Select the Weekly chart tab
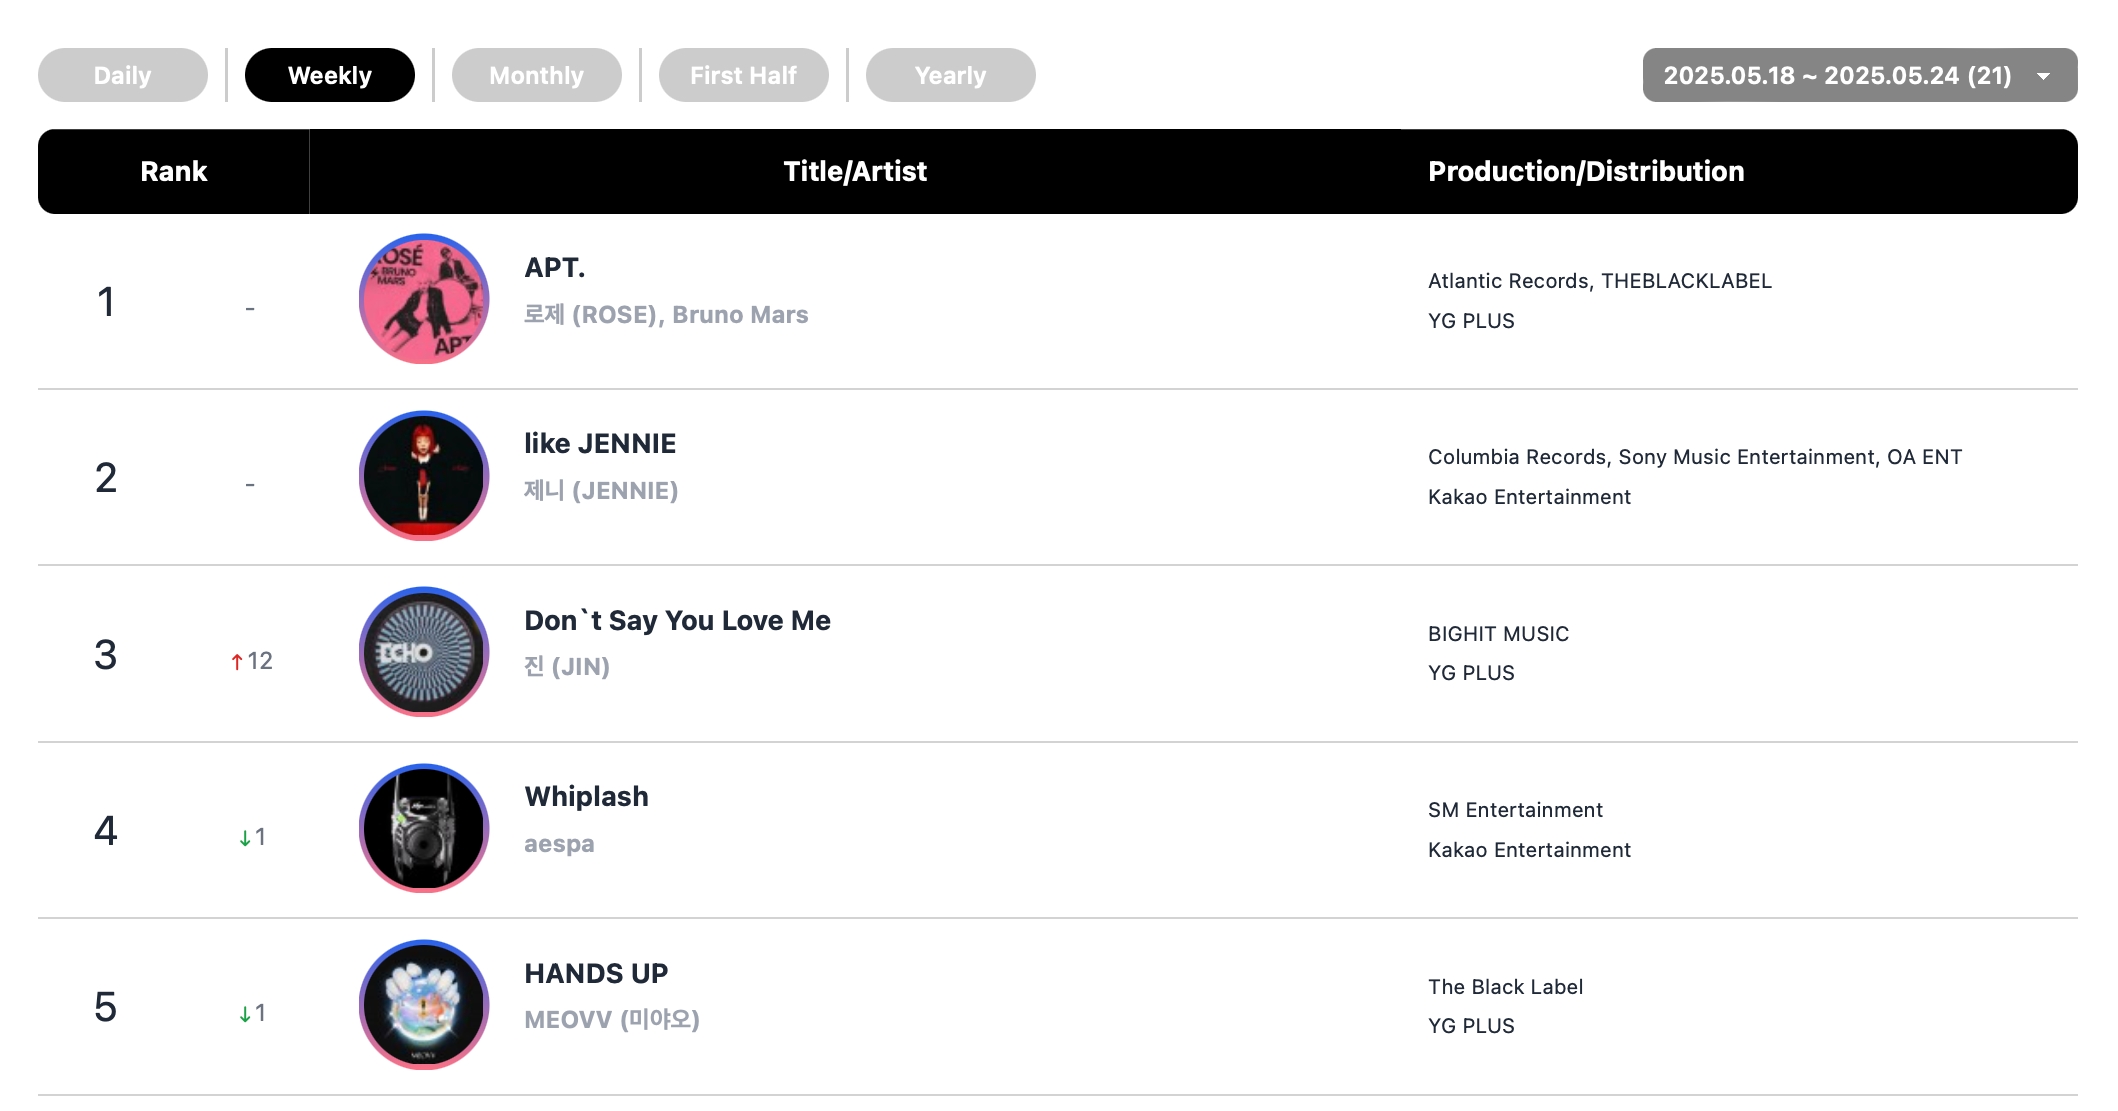 click(330, 75)
